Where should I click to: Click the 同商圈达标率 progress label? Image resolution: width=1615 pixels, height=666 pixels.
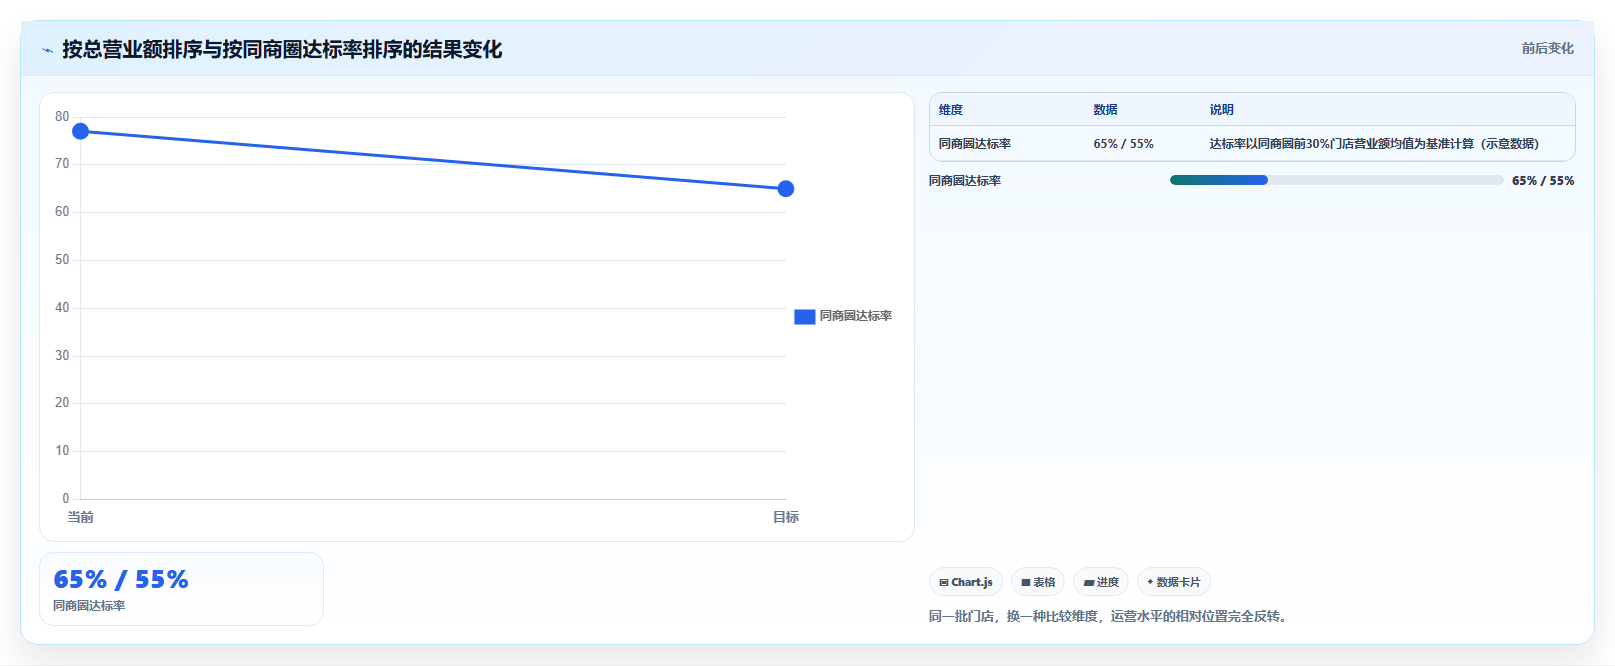965,181
